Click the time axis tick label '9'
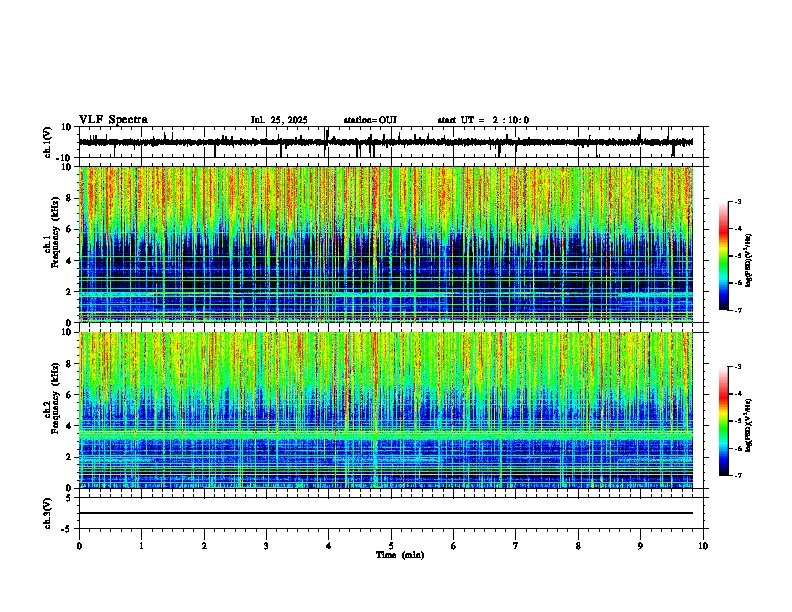This screenshot has width=792, height=612. pyautogui.click(x=640, y=546)
